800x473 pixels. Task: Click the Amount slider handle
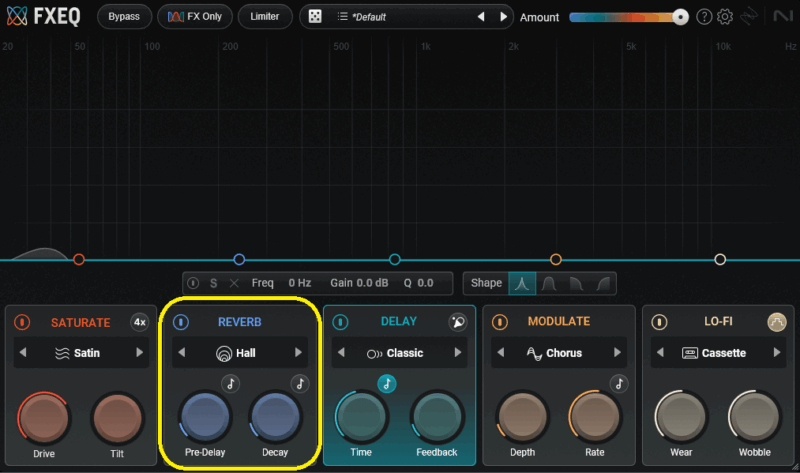tap(681, 17)
